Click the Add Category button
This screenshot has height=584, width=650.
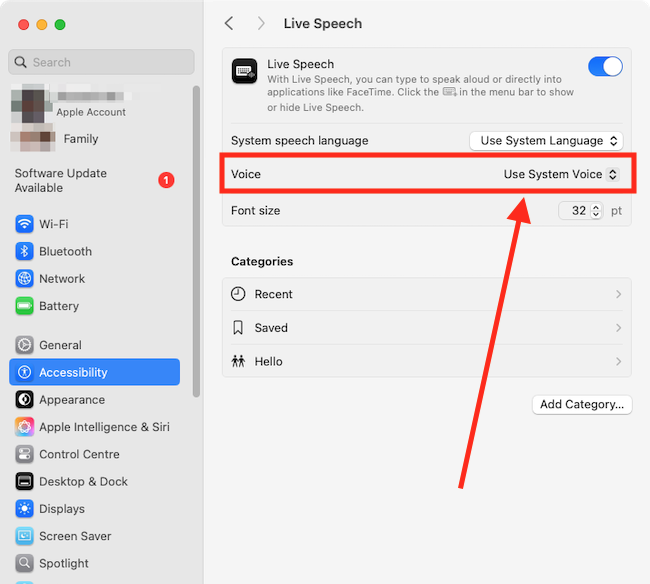pyautogui.click(x=582, y=405)
